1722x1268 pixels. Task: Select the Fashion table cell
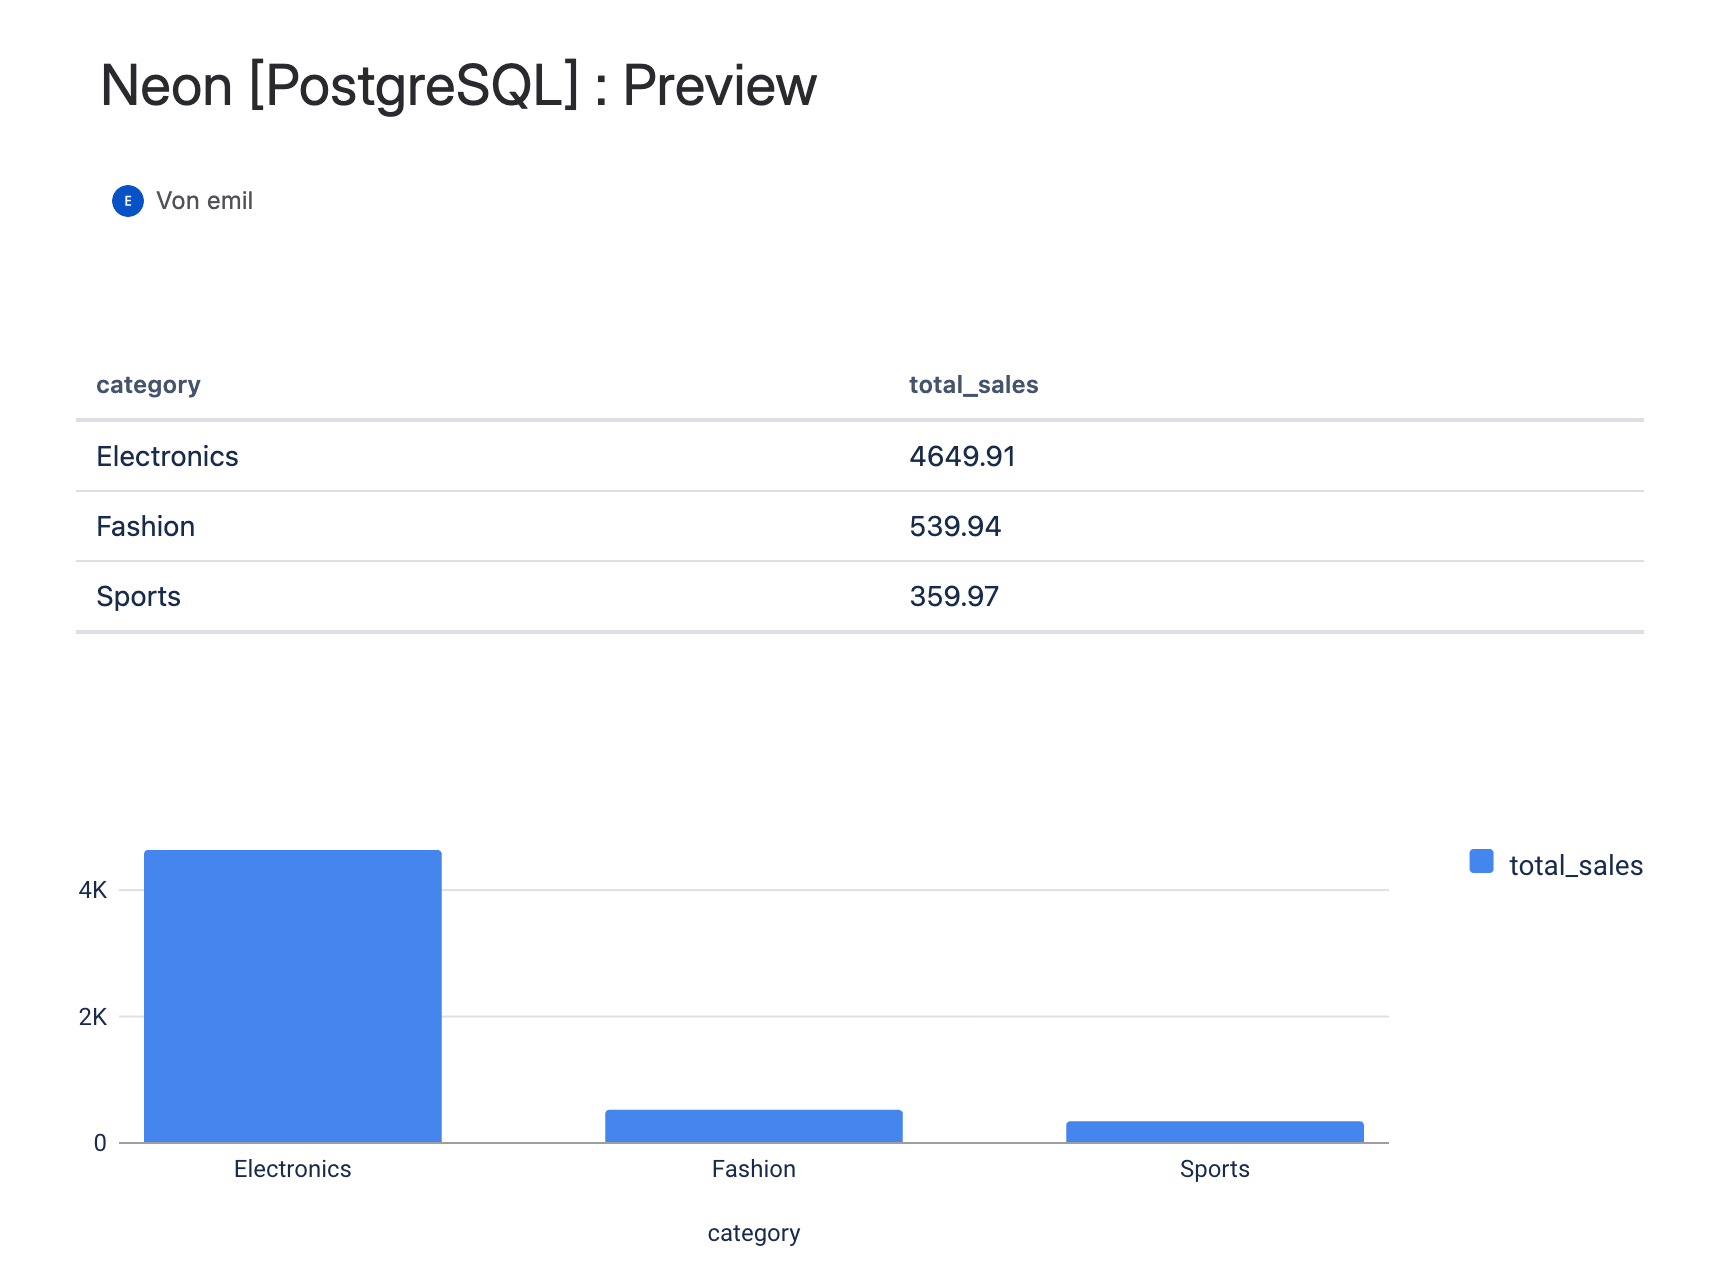tap(145, 527)
